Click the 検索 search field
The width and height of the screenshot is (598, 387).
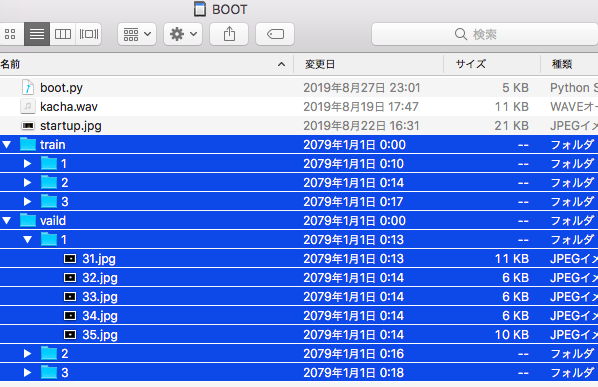[x=485, y=34]
